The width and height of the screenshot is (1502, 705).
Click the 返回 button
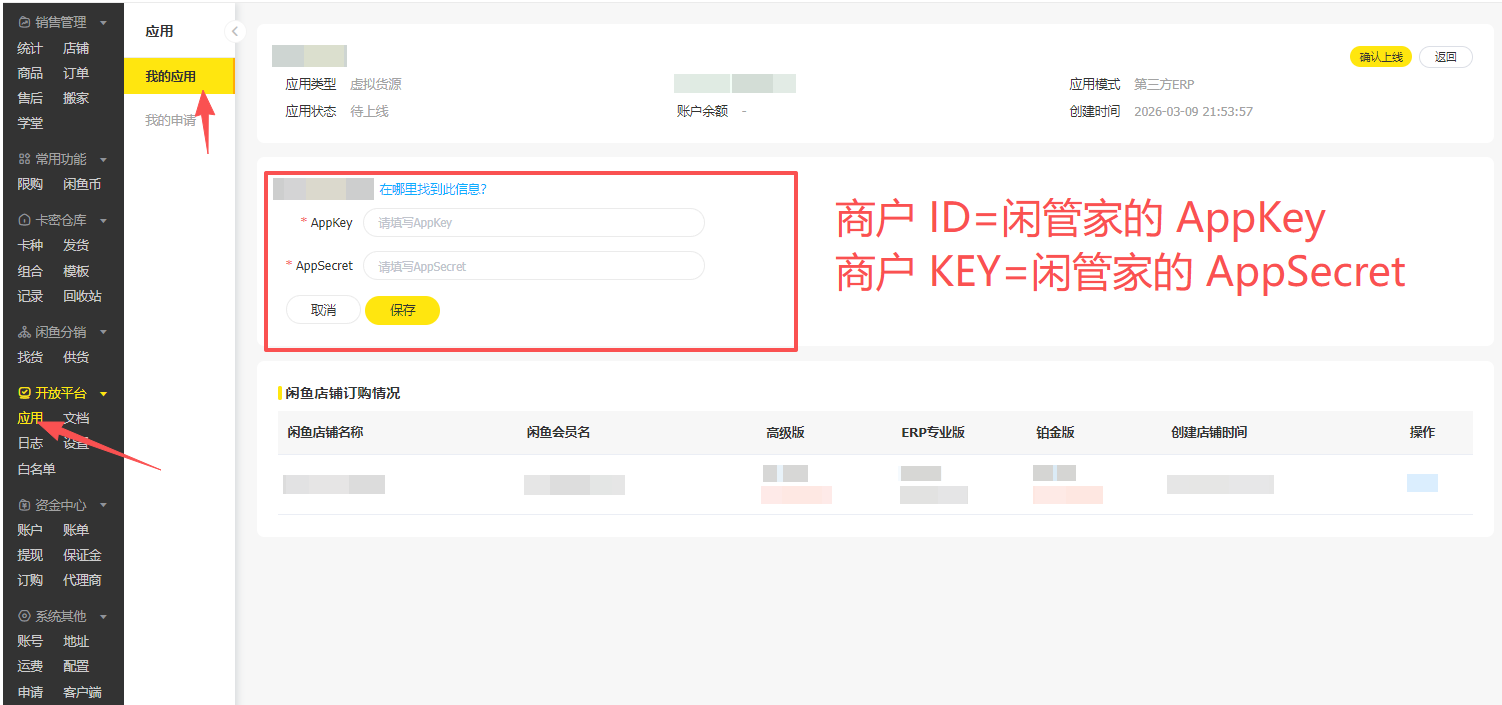click(x=1445, y=57)
